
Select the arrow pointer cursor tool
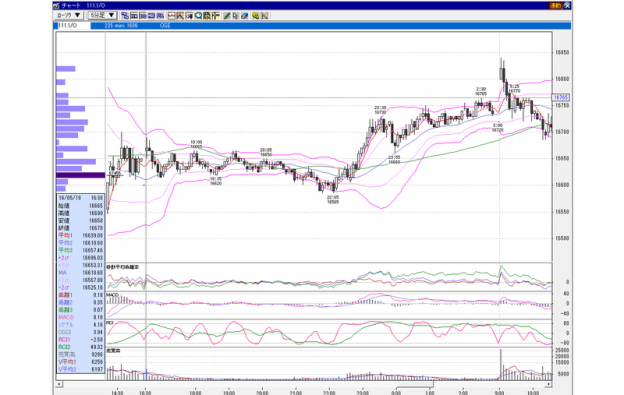[235, 16]
